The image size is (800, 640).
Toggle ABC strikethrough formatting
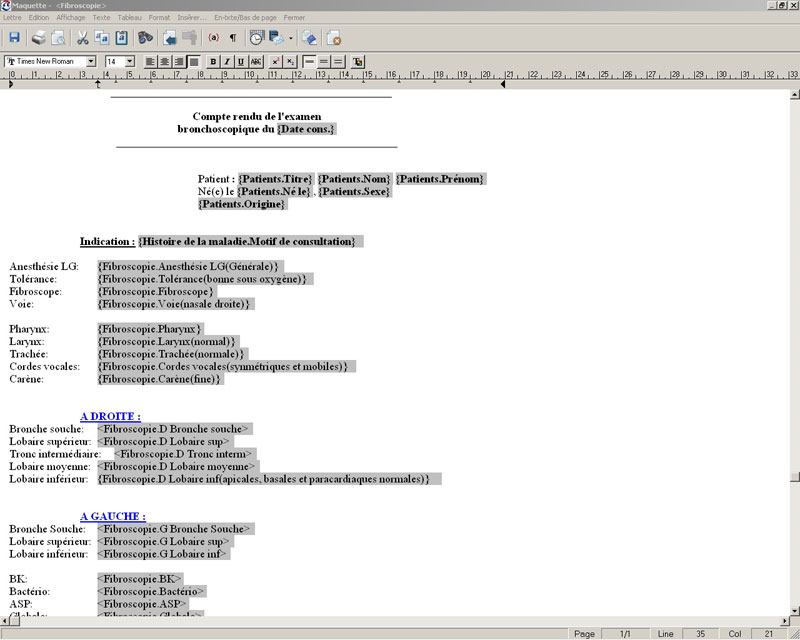256,62
